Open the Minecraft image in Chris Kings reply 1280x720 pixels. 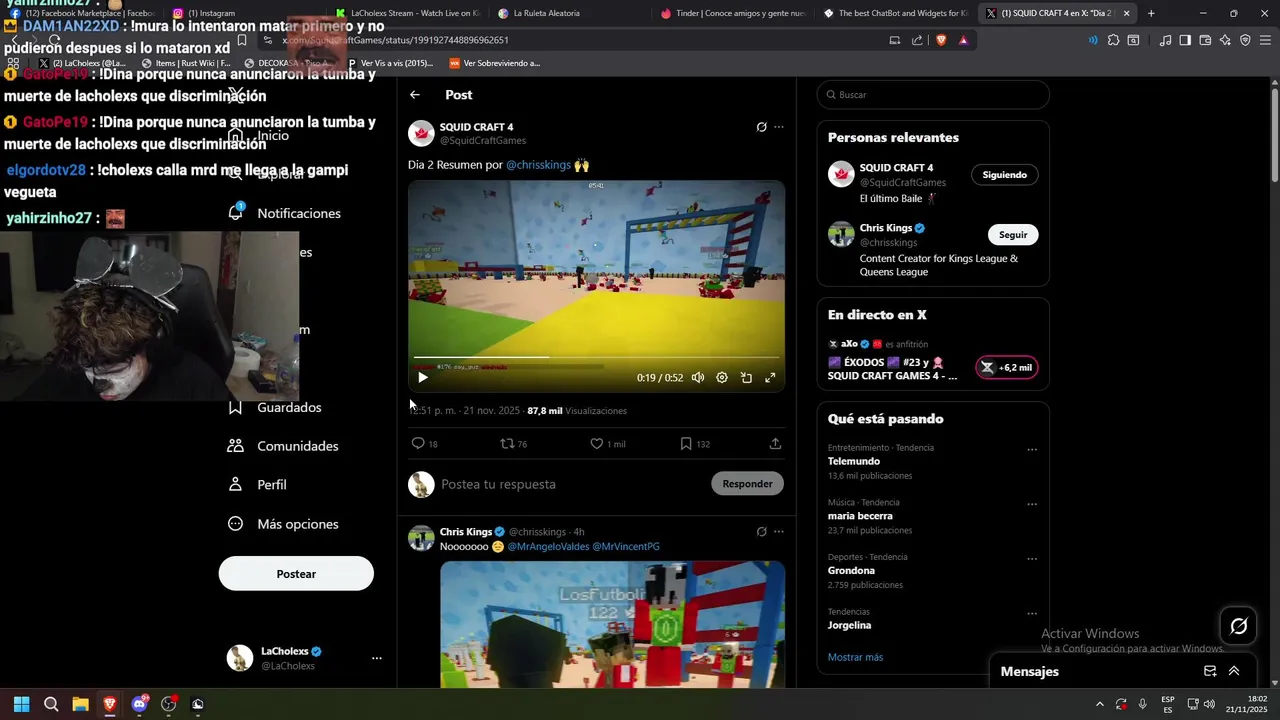point(612,624)
